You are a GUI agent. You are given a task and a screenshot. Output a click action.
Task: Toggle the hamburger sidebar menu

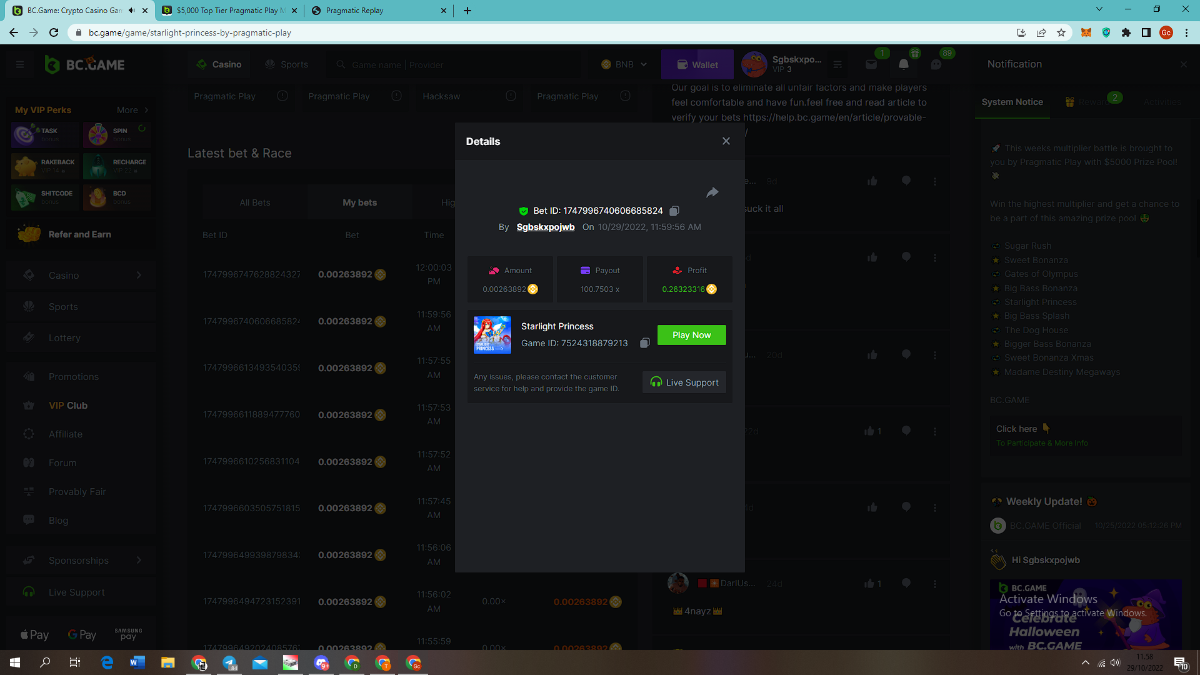(20, 65)
